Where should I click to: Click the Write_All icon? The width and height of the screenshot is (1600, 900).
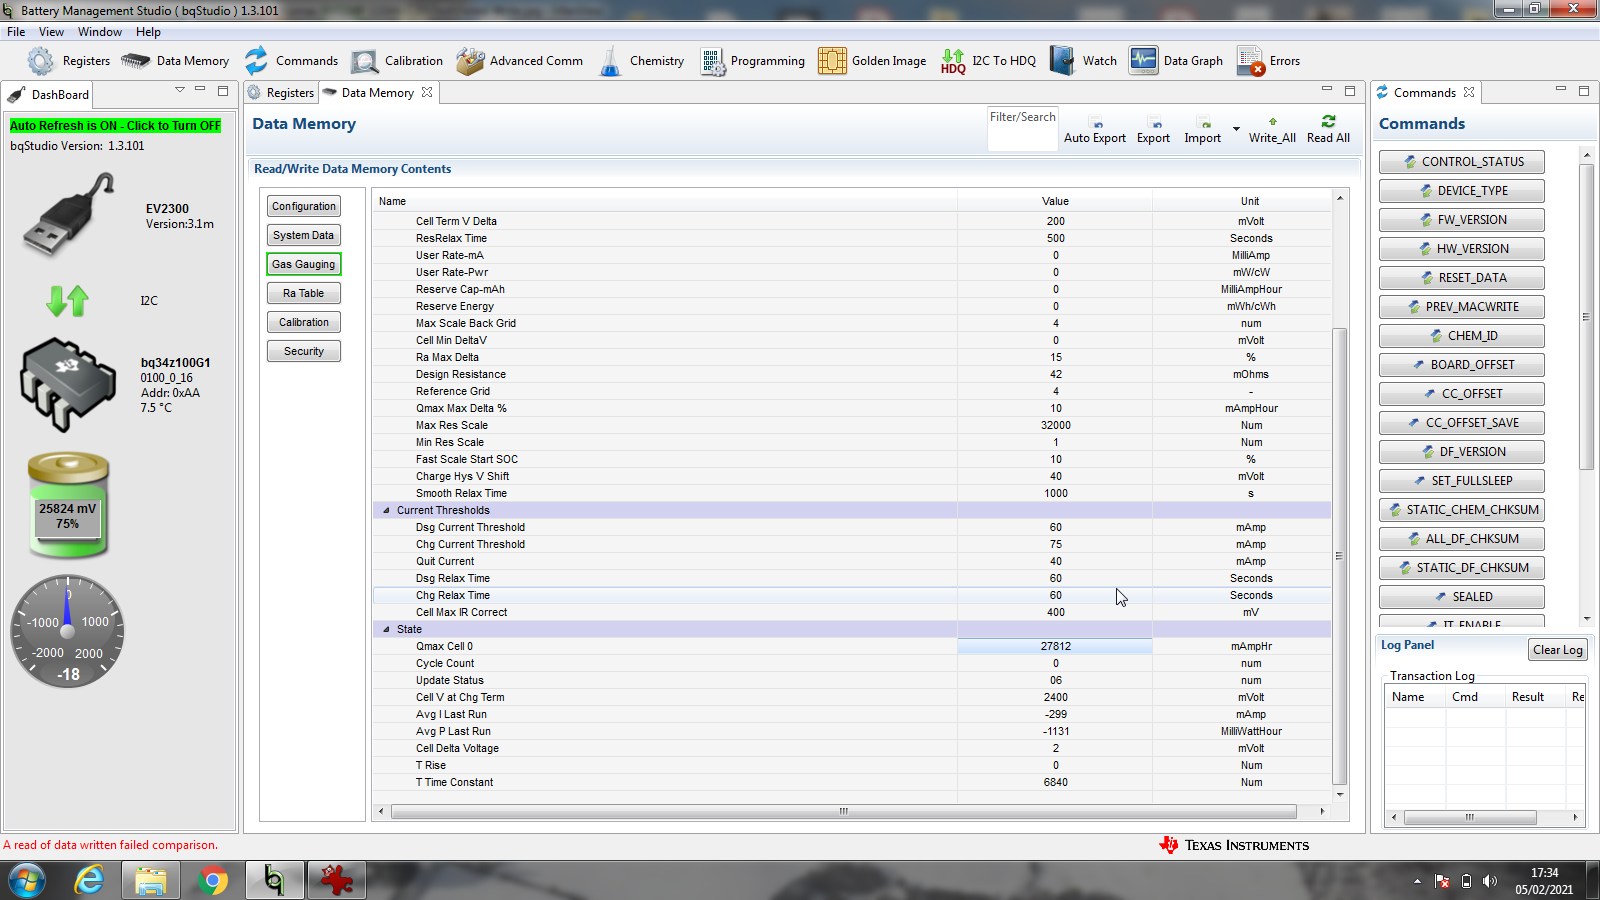click(1272, 122)
